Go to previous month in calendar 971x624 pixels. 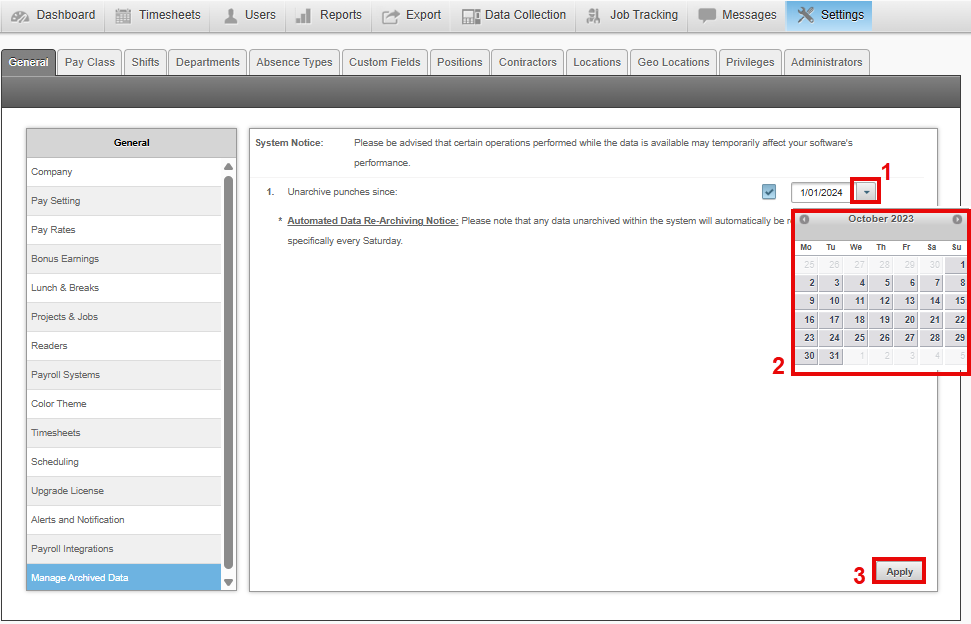click(x=805, y=219)
